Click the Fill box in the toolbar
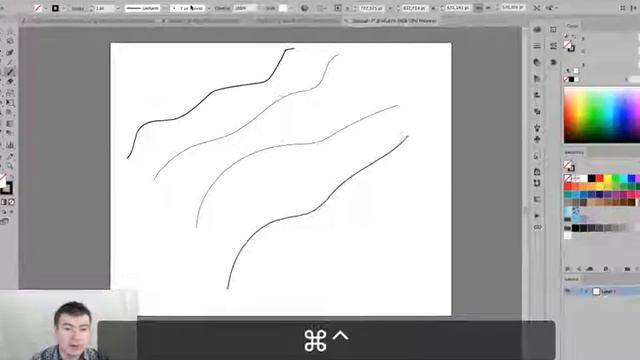 [x=3, y=180]
